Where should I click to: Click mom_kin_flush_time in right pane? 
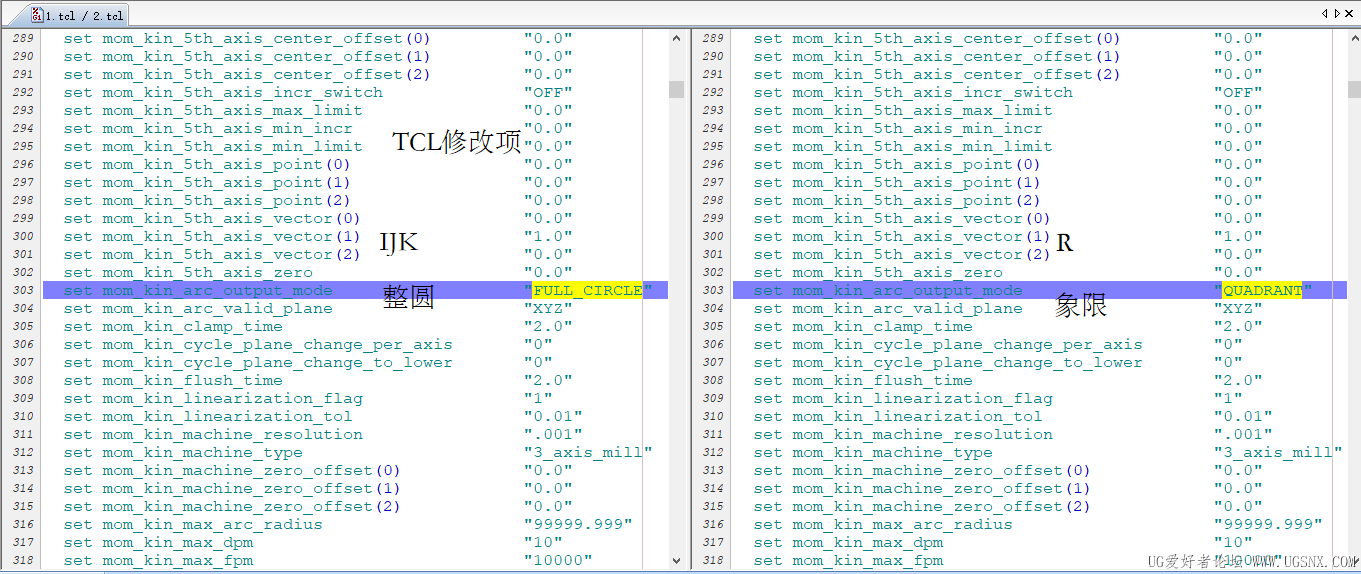coord(882,381)
